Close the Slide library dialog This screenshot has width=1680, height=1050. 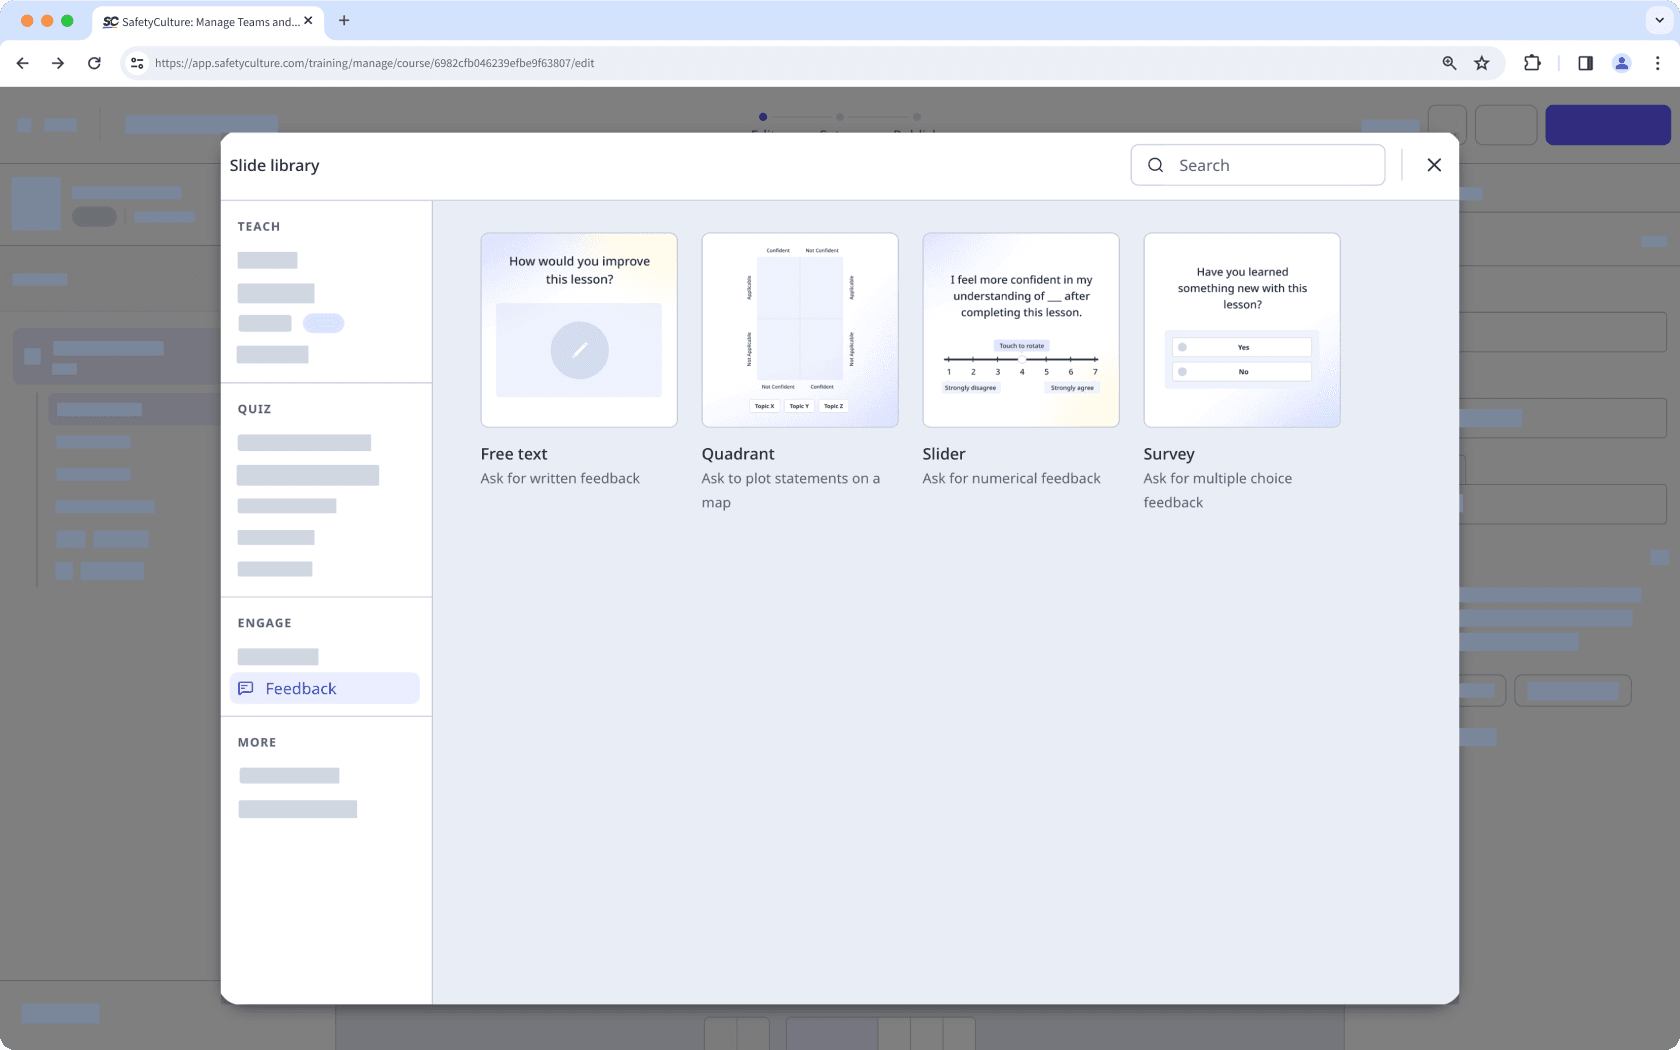[x=1435, y=165]
